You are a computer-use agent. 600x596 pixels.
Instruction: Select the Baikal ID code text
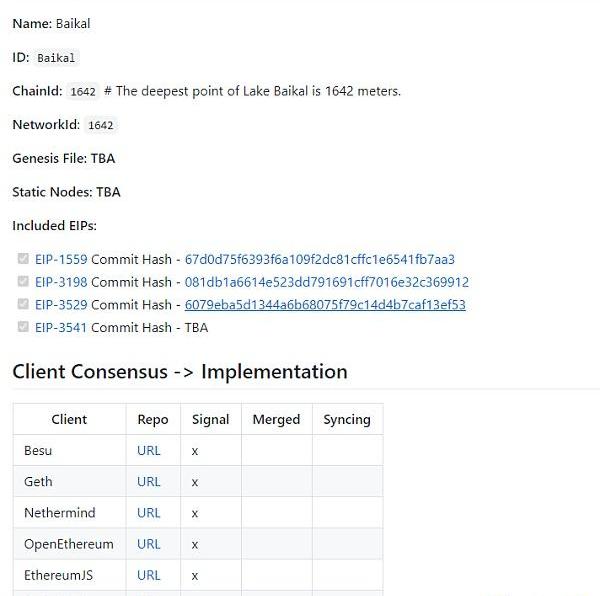pos(56,58)
